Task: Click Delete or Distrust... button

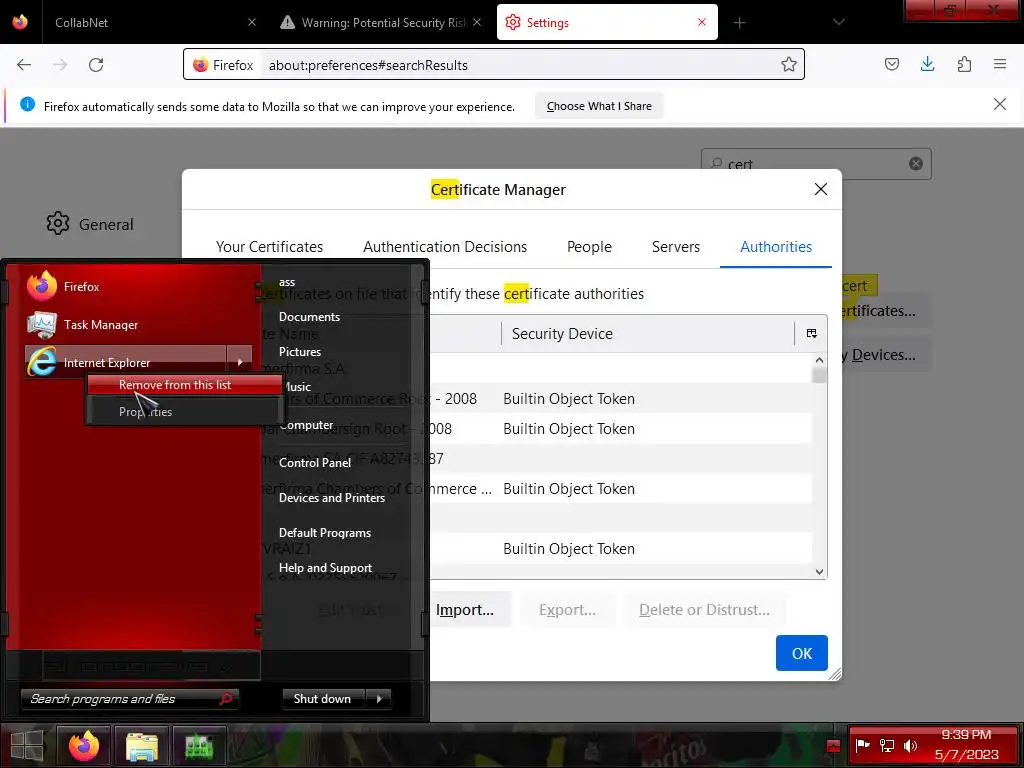Action: coord(704,609)
